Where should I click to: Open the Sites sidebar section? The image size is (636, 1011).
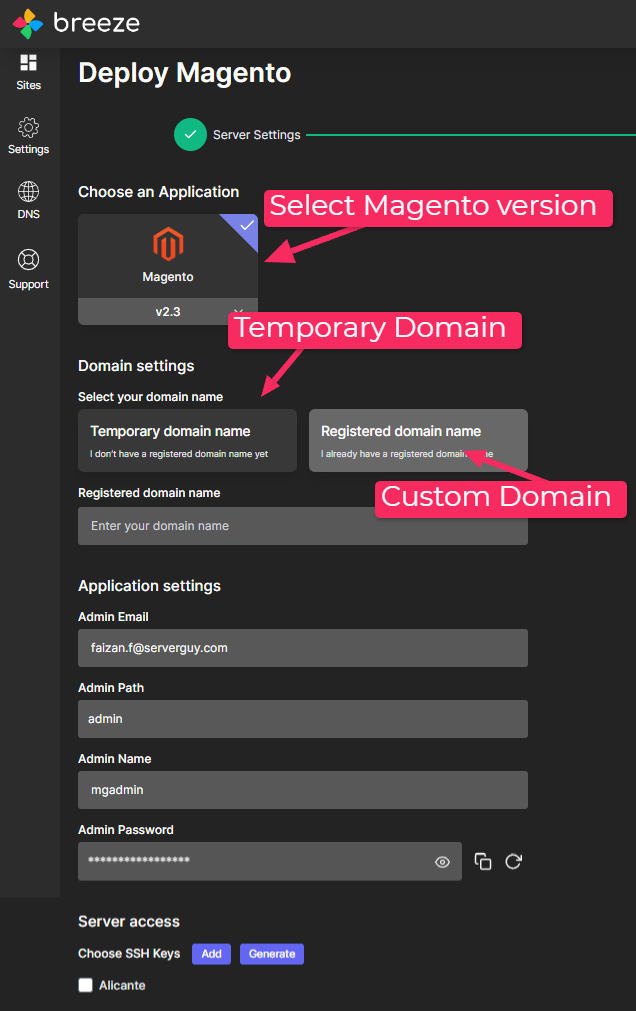pyautogui.click(x=28, y=72)
